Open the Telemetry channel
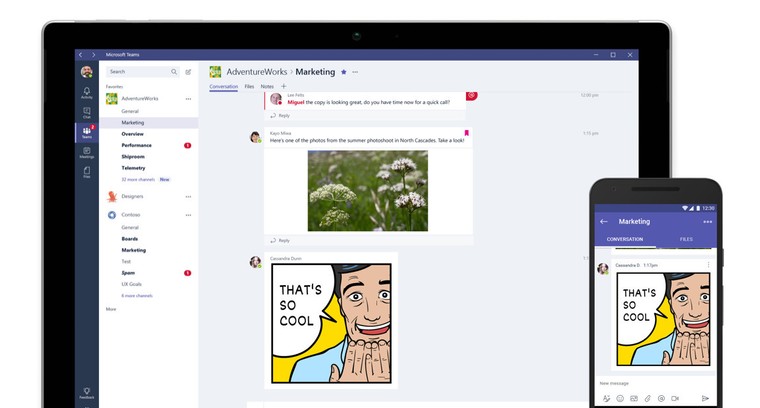 coord(133,168)
